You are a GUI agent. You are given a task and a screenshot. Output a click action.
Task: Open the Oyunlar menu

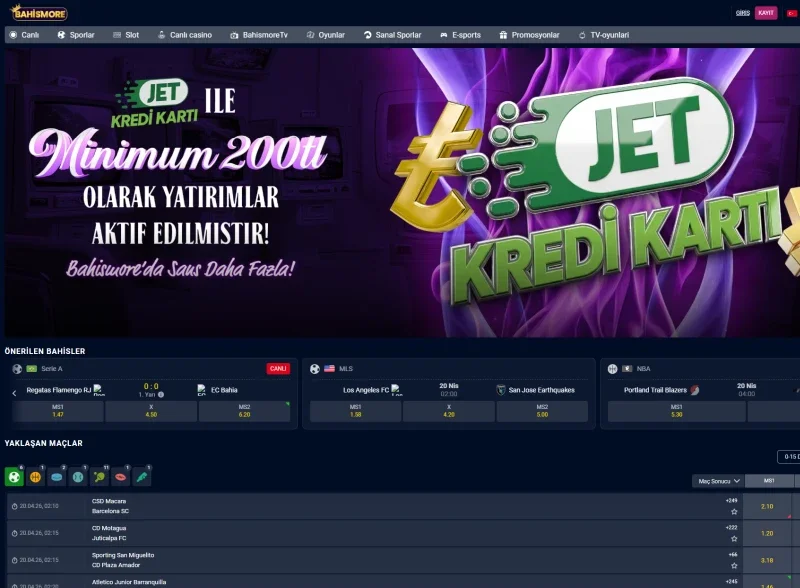326,35
